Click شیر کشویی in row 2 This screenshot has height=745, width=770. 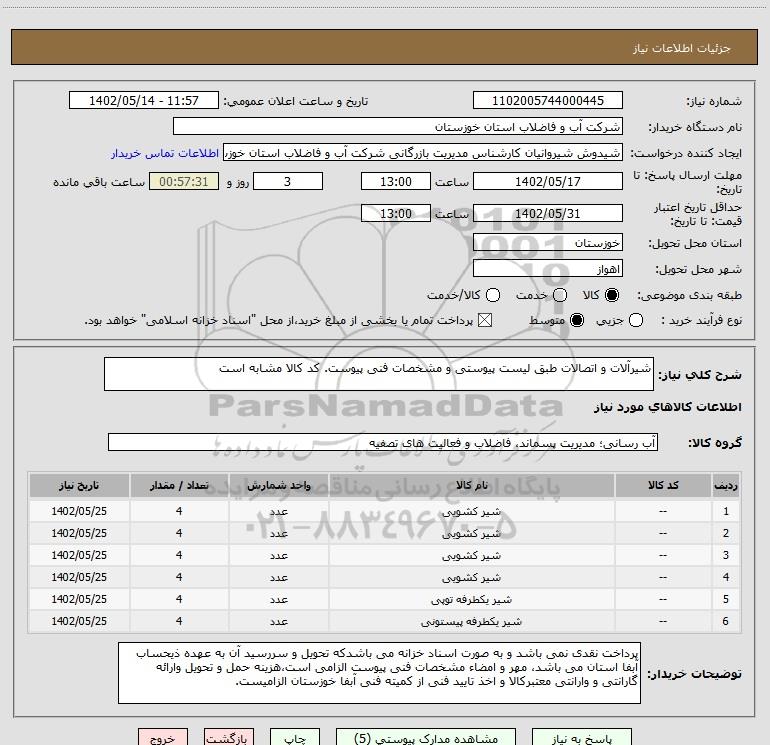[471, 534]
